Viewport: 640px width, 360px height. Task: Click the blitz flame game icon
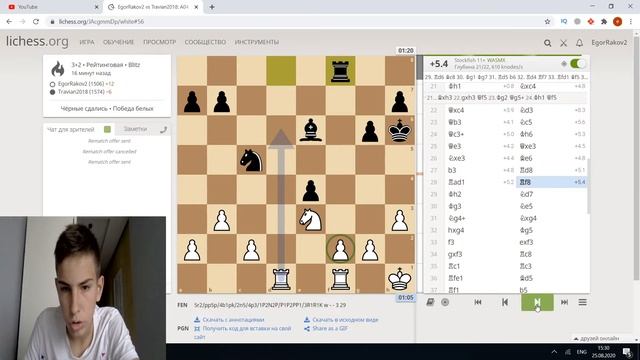pos(58,69)
